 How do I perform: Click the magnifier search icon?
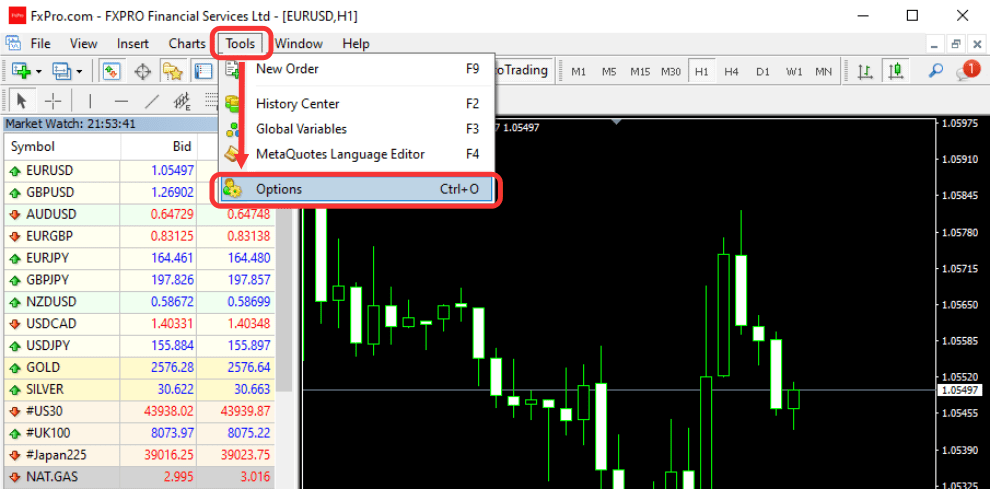[935, 71]
